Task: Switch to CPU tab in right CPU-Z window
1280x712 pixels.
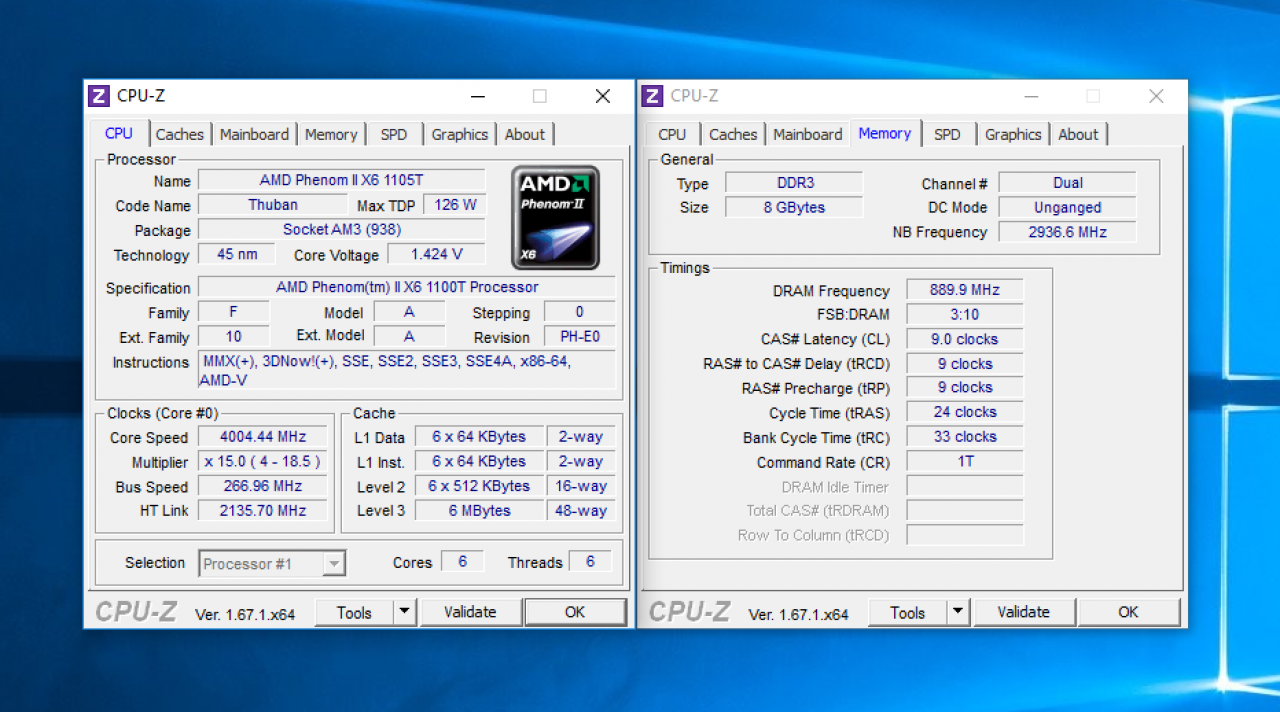Action: pyautogui.click(x=673, y=134)
